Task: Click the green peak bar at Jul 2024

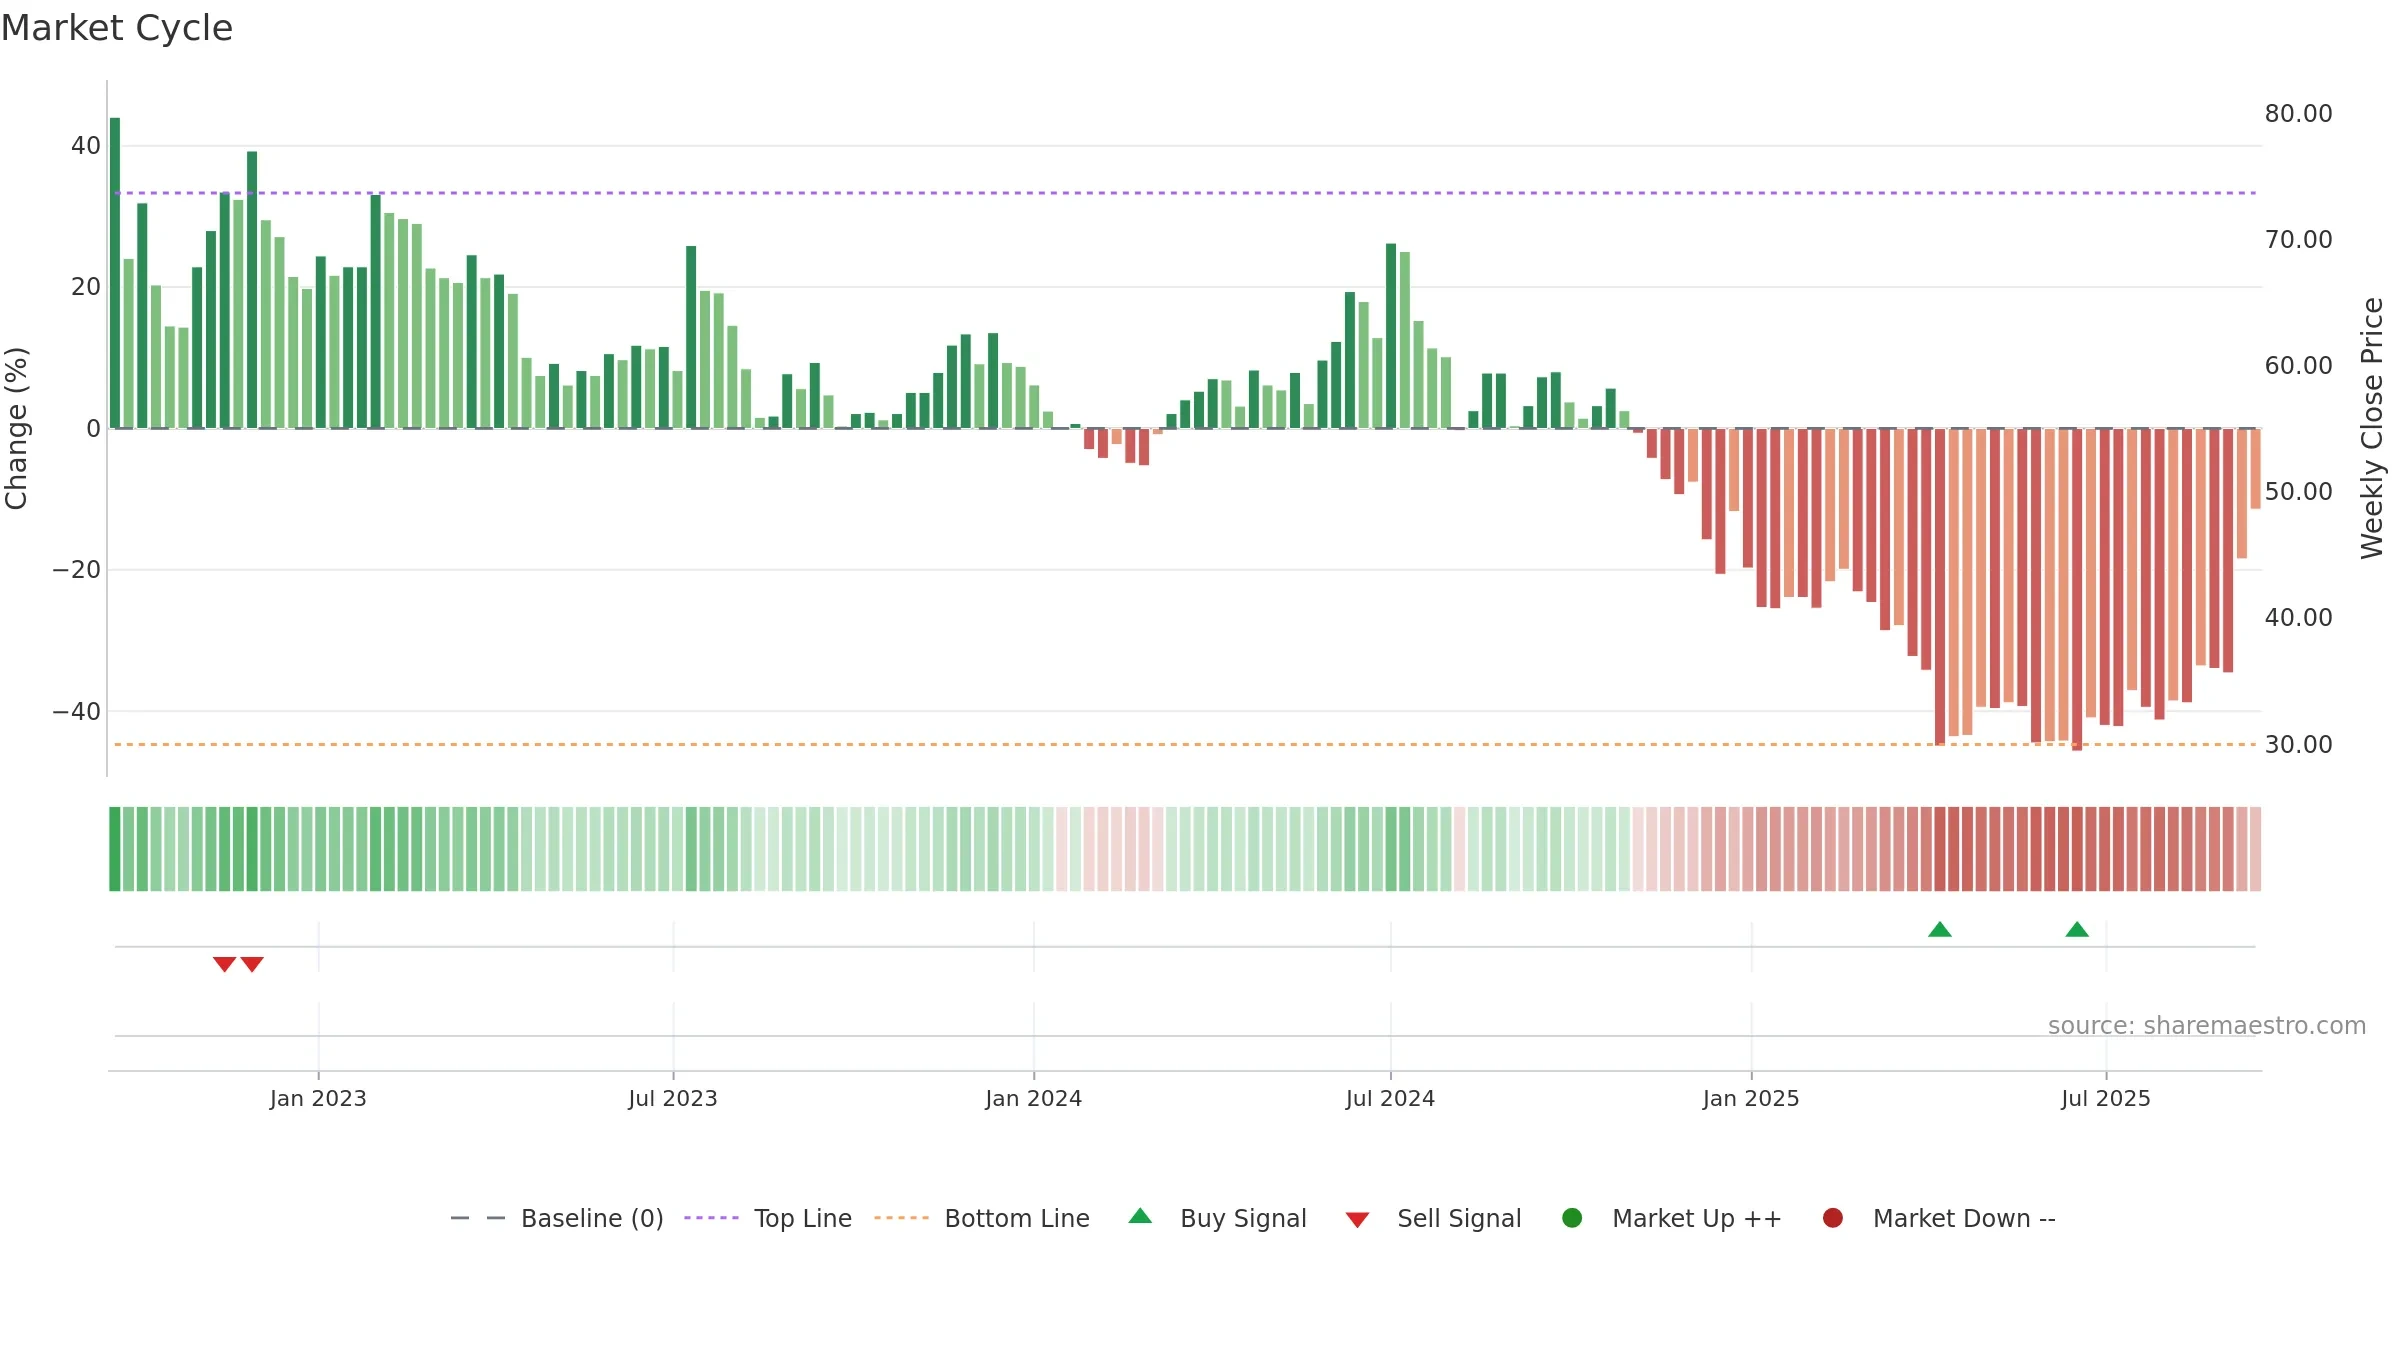Action: tap(1391, 336)
